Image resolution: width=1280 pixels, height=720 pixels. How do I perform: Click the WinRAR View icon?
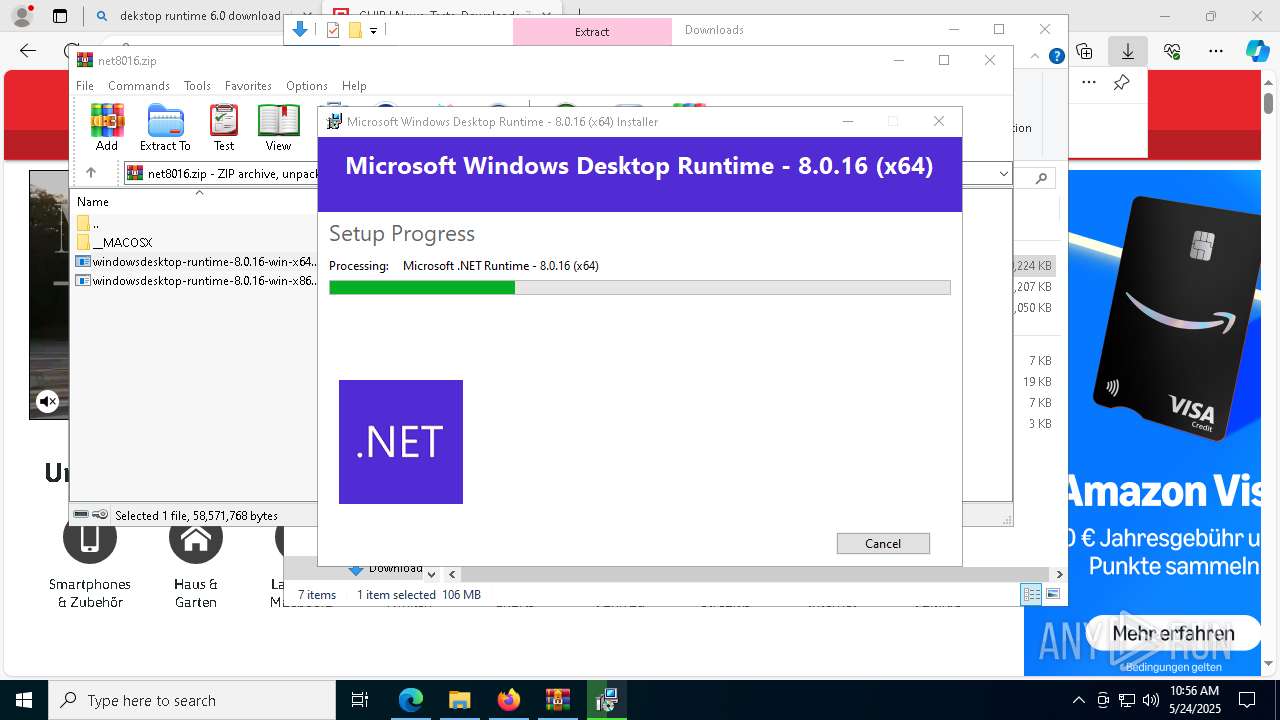pyautogui.click(x=278, y=127)
